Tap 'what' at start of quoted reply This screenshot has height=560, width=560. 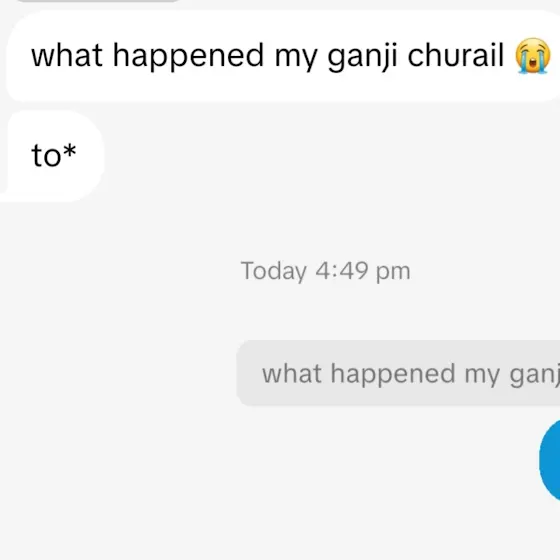point(292,374)
